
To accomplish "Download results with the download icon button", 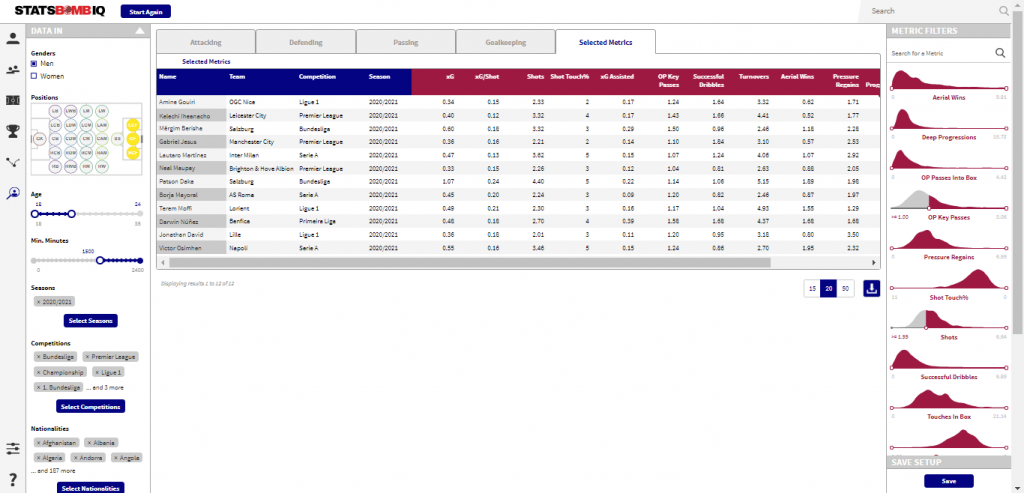I will (871, 289).
